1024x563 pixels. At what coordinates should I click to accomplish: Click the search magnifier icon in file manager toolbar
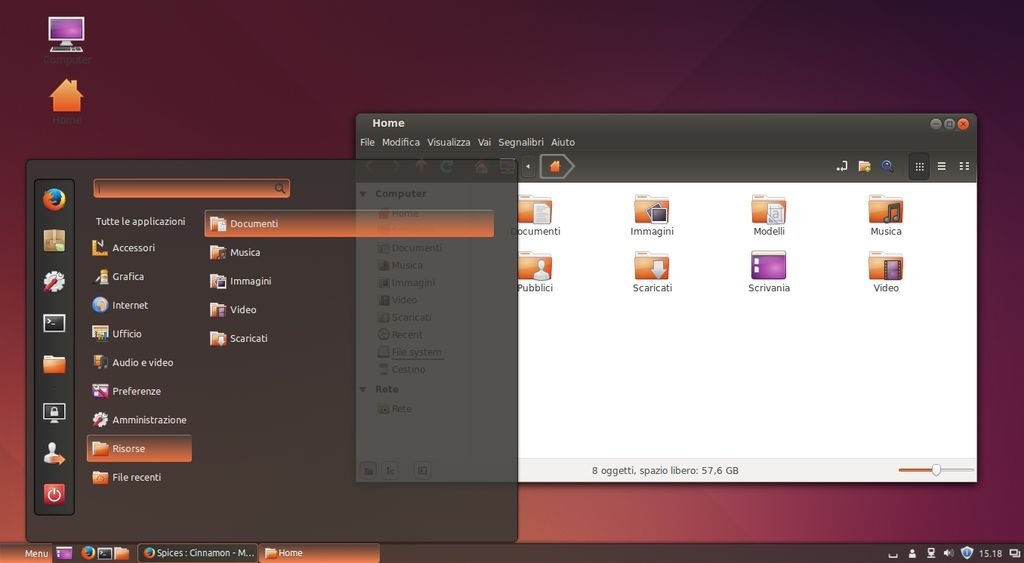(887, 166)
